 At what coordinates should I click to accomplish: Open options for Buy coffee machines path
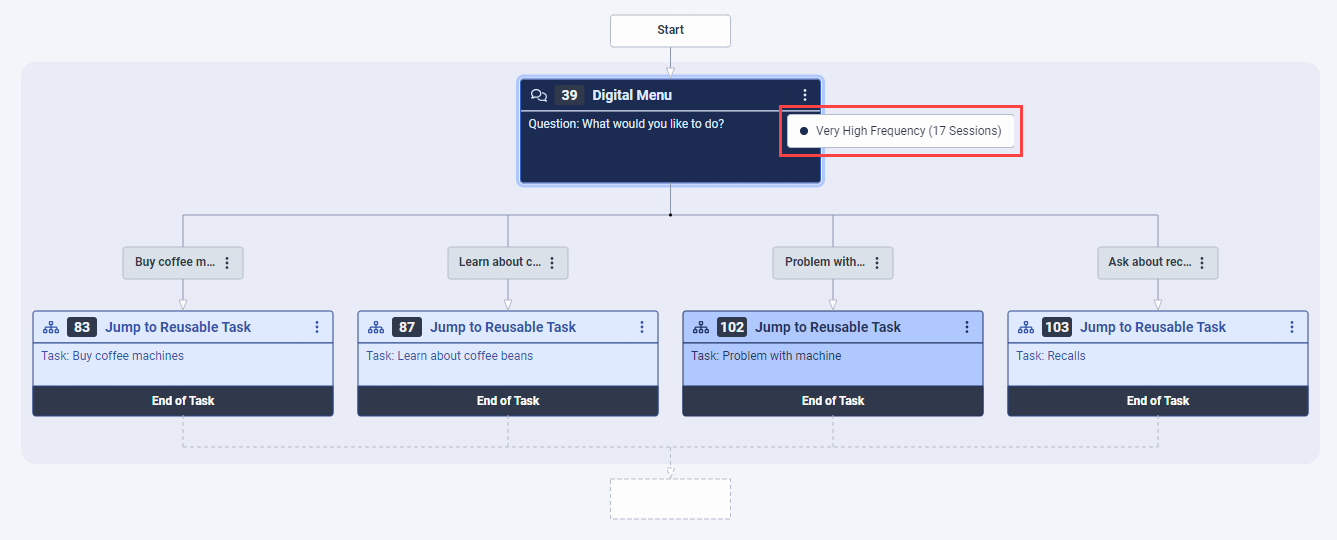227,263
